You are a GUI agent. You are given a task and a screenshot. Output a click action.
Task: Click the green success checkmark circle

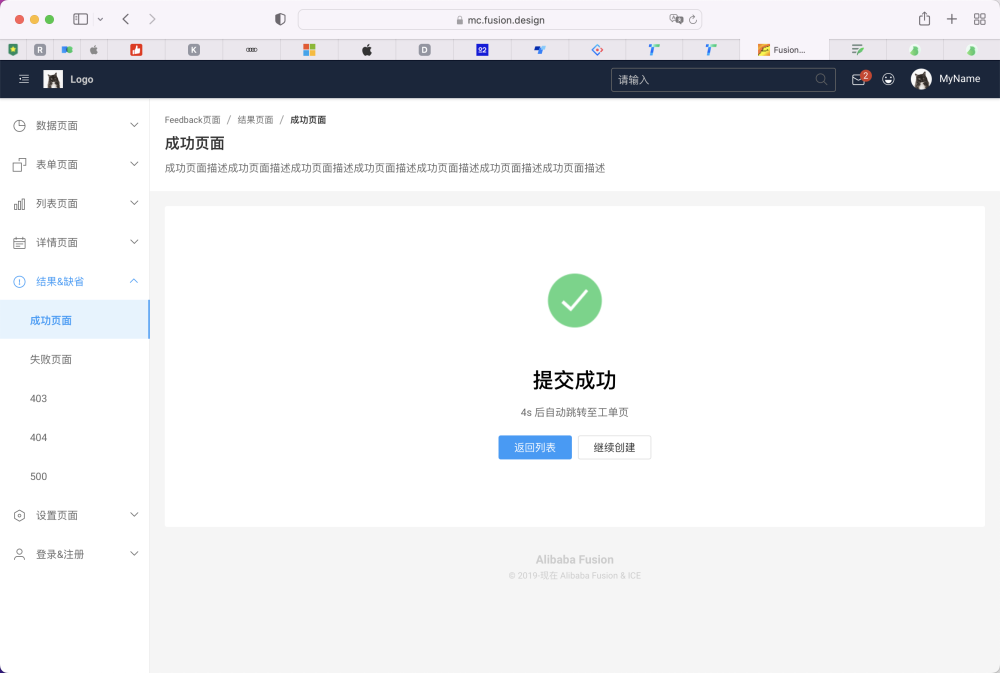click(574, 300)
